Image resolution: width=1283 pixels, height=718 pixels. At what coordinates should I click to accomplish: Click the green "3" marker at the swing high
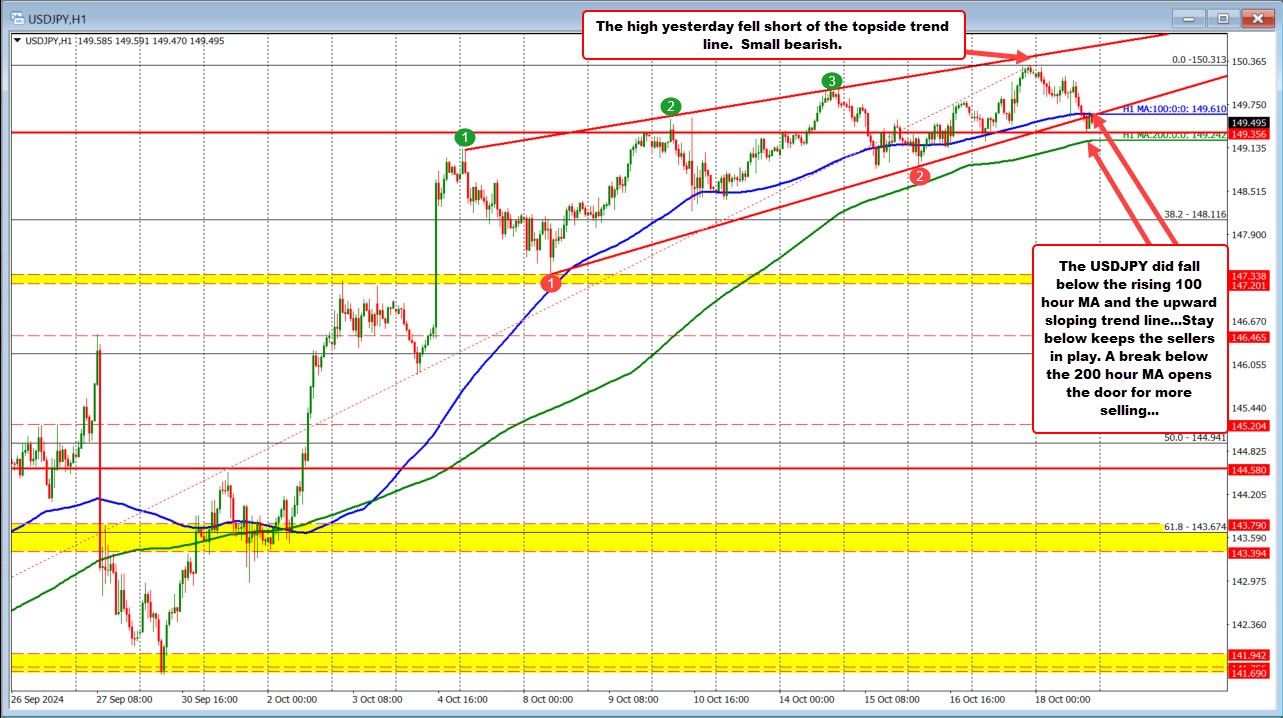pyautogui.click(x=831, y=79)
